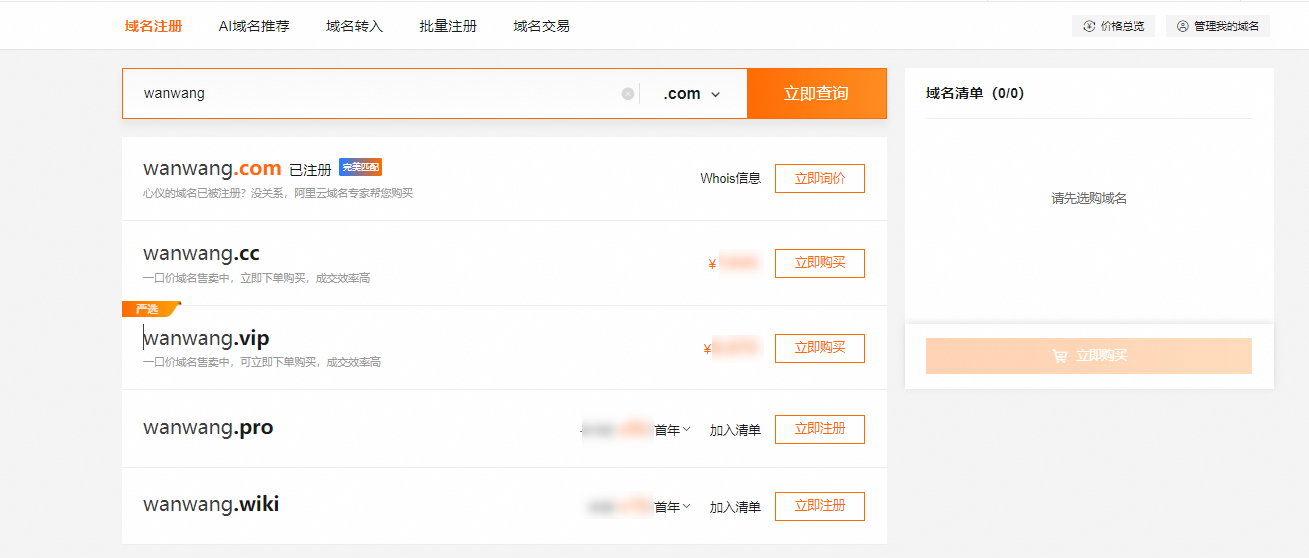Expand 首年 dropdown for wanwang.pro
The height and width of the screenshot is (558, 1309).
(x=673, y=430)
